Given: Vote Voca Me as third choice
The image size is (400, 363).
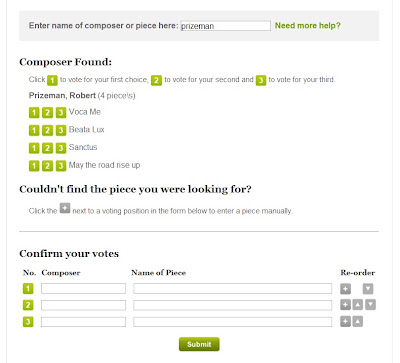Looking at the screenshot, I should [x=61, y=113].
